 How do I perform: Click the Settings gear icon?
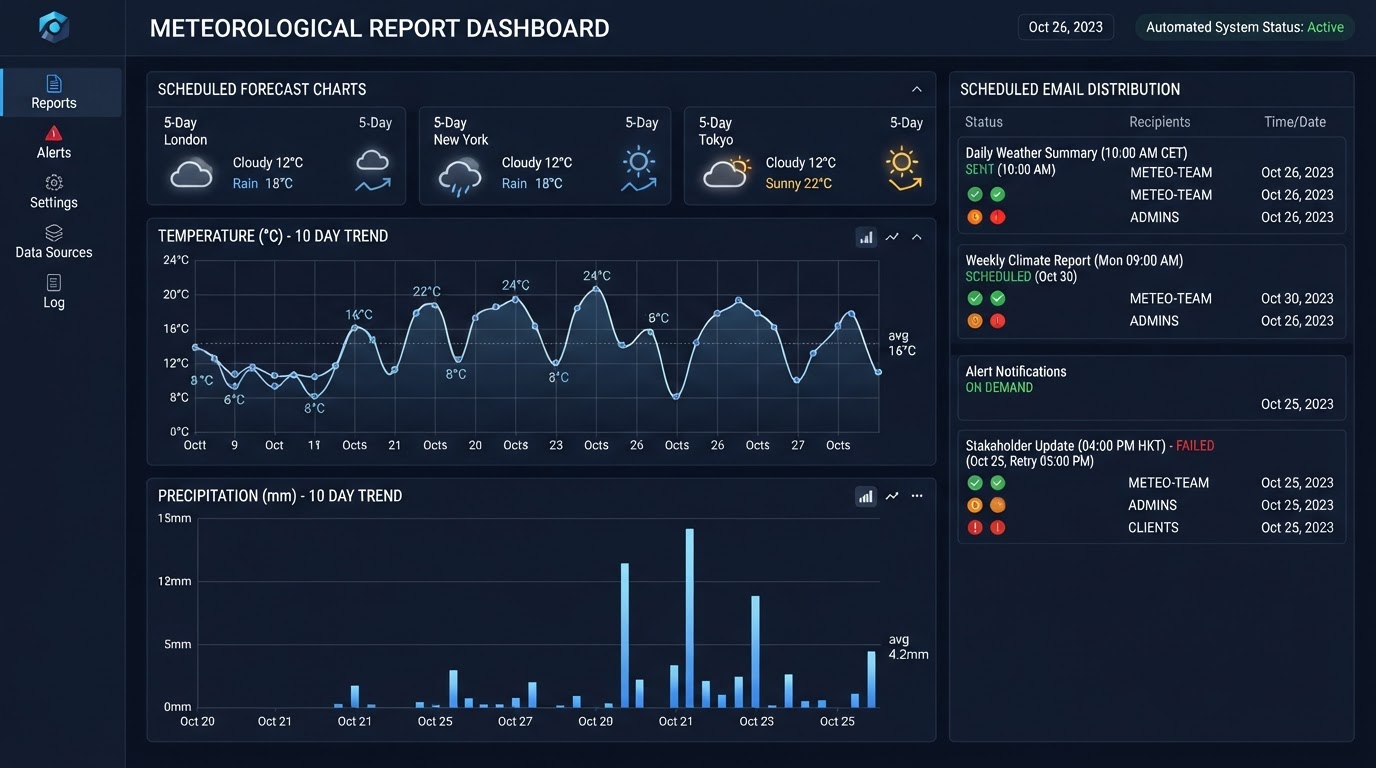coord(54,183)
